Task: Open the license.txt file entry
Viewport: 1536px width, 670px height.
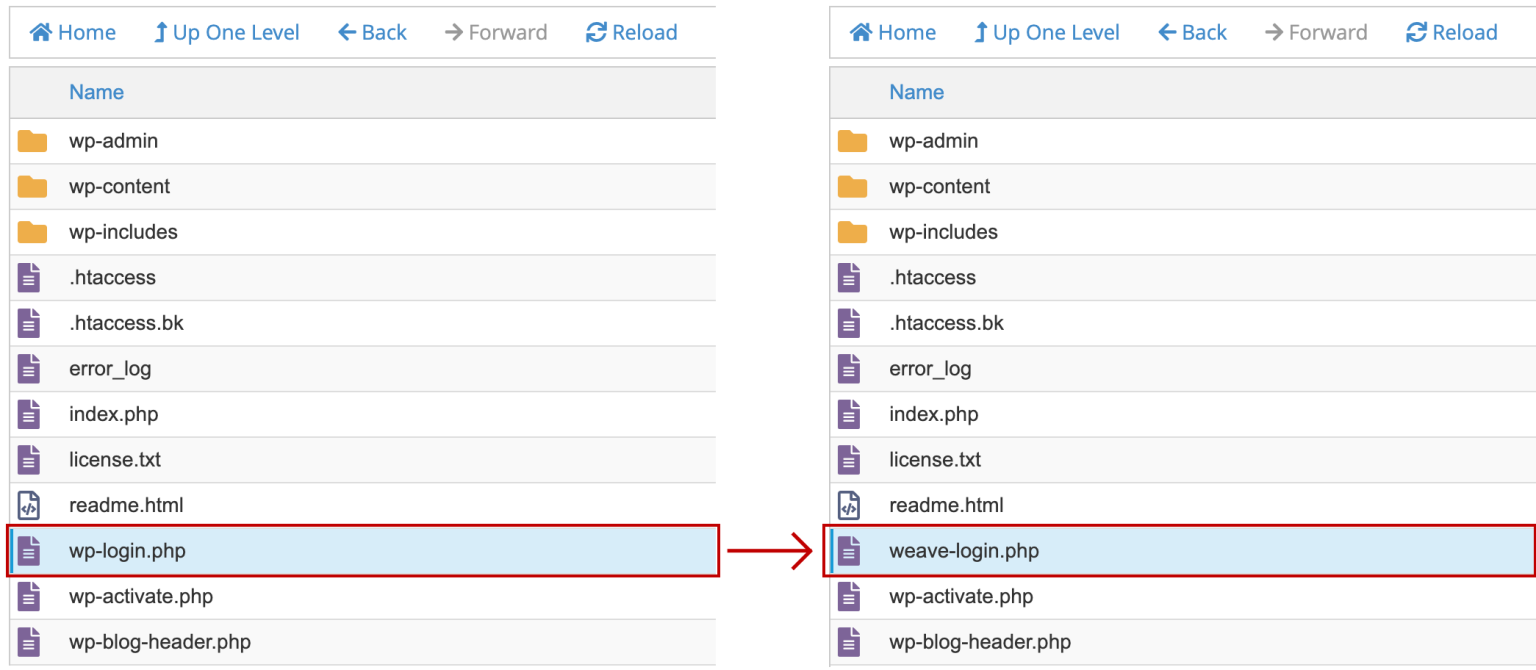Action: [115, 459]
